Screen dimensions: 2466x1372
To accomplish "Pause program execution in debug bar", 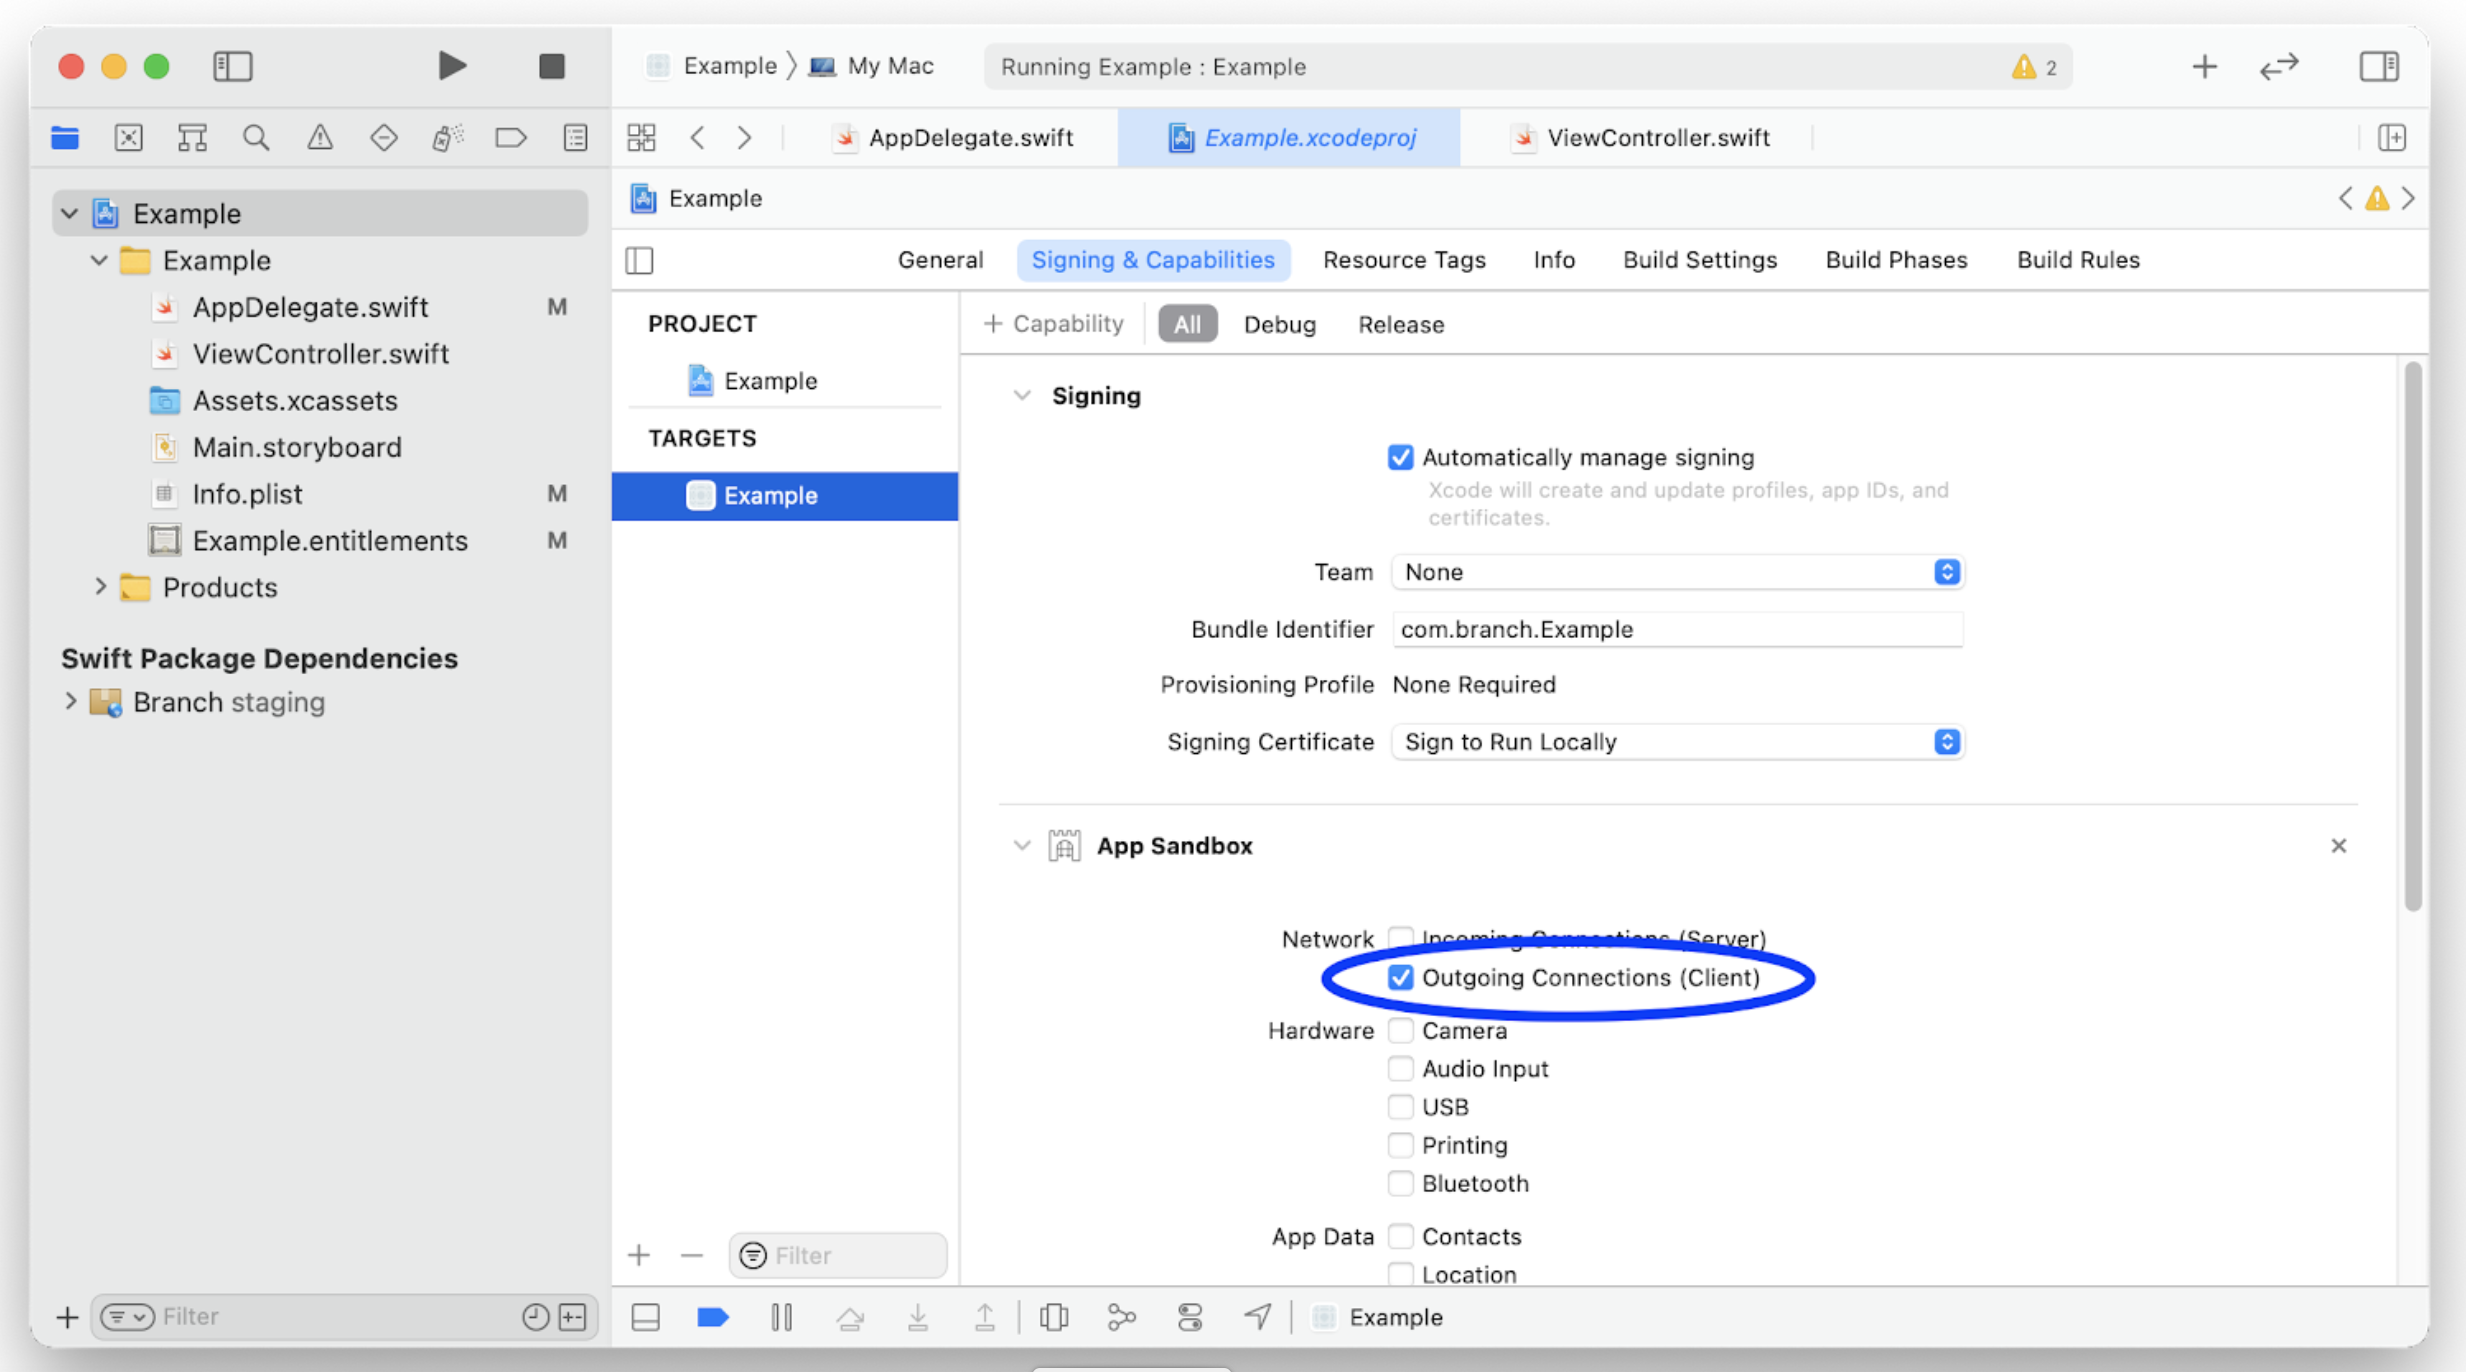I will [x=782, y=1317].
